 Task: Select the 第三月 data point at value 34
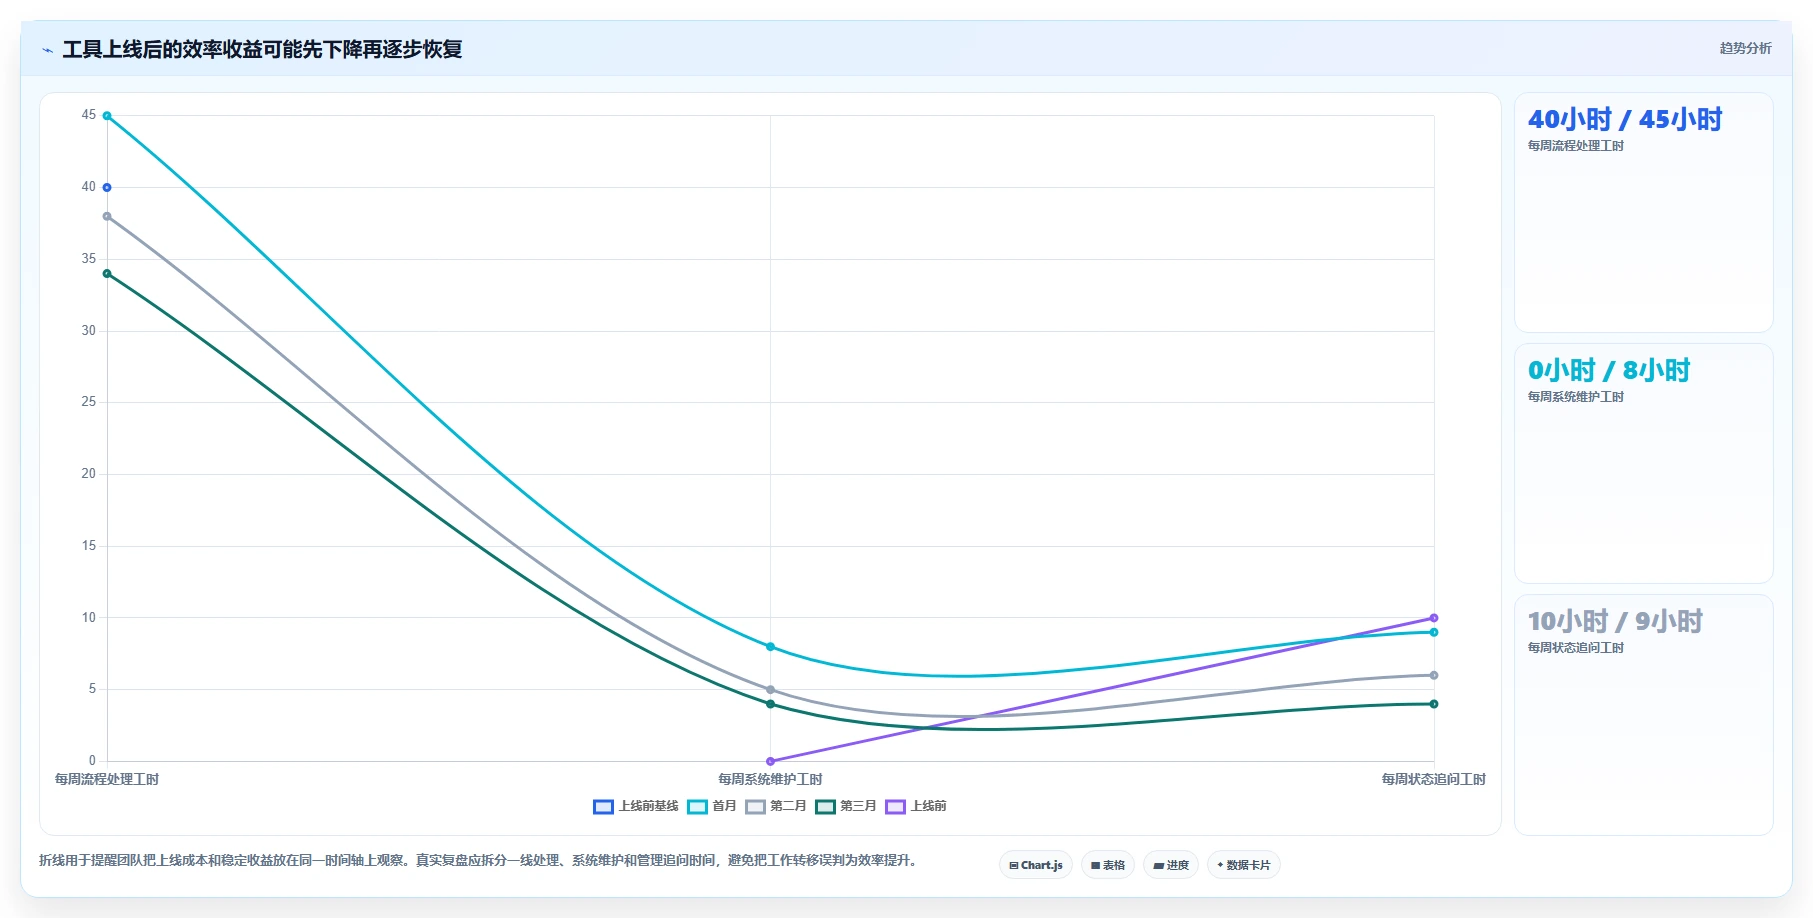point(107,274)
